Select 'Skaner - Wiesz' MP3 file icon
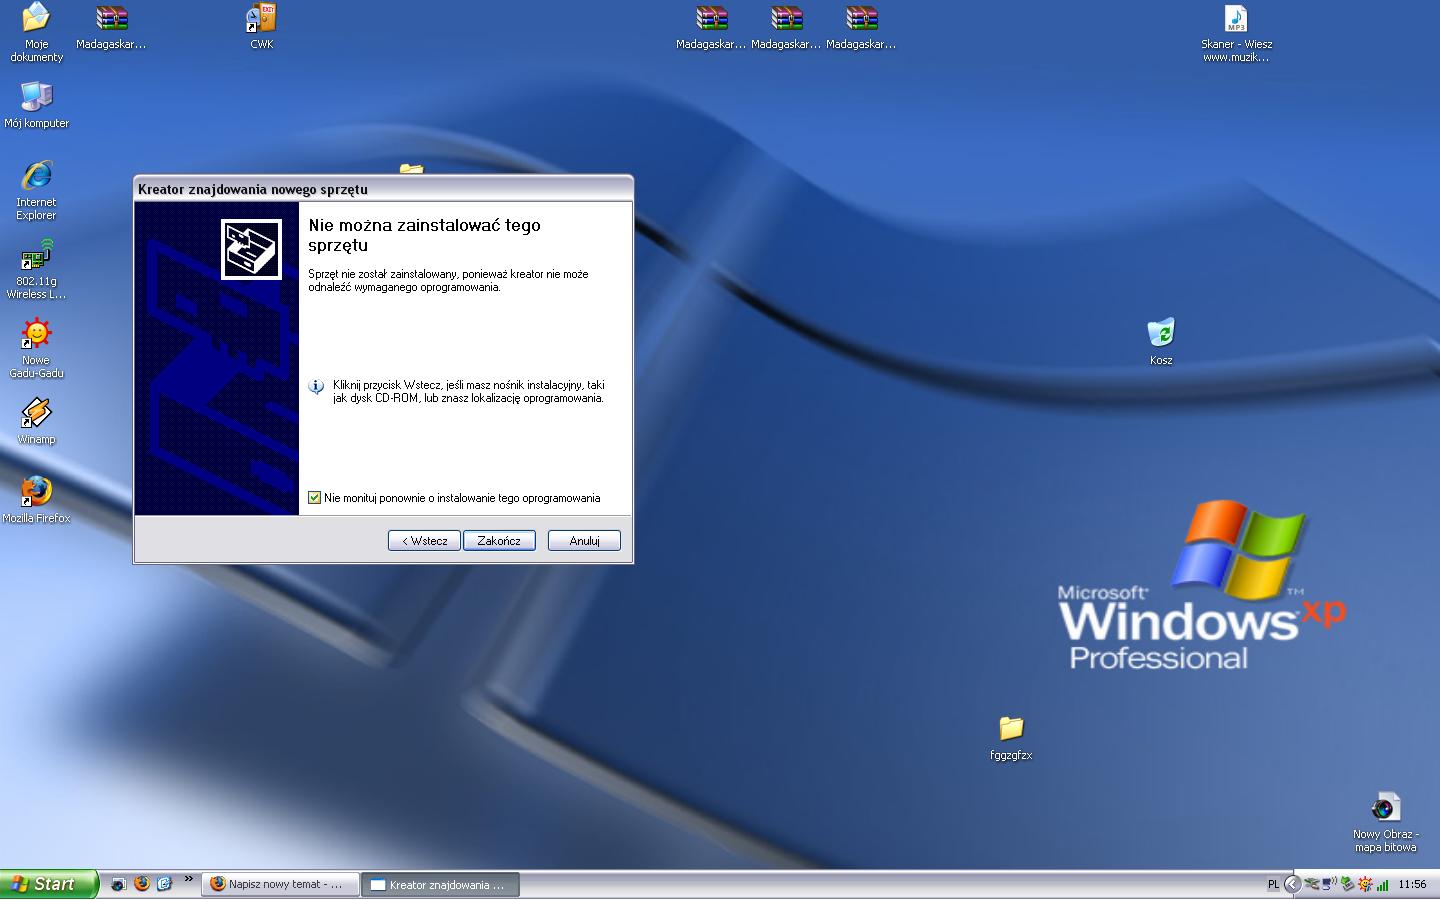Screen dimensions: 1440x900 pos(1237,32)
